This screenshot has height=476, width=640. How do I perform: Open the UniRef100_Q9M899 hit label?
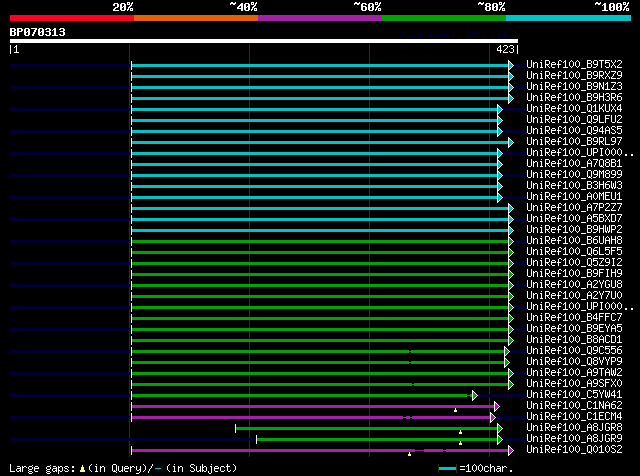(574, 175)
